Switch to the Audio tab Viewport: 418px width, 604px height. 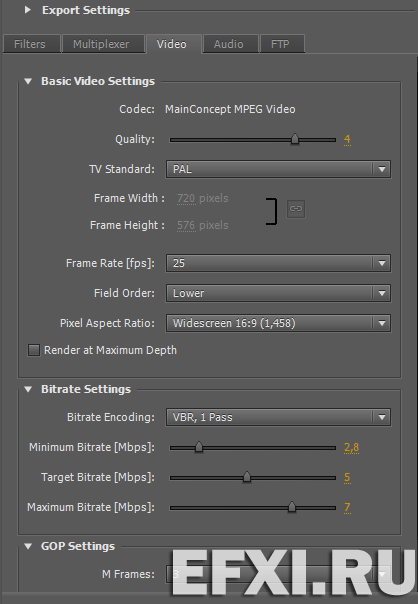pyautogui.click(x=229, y=44)
